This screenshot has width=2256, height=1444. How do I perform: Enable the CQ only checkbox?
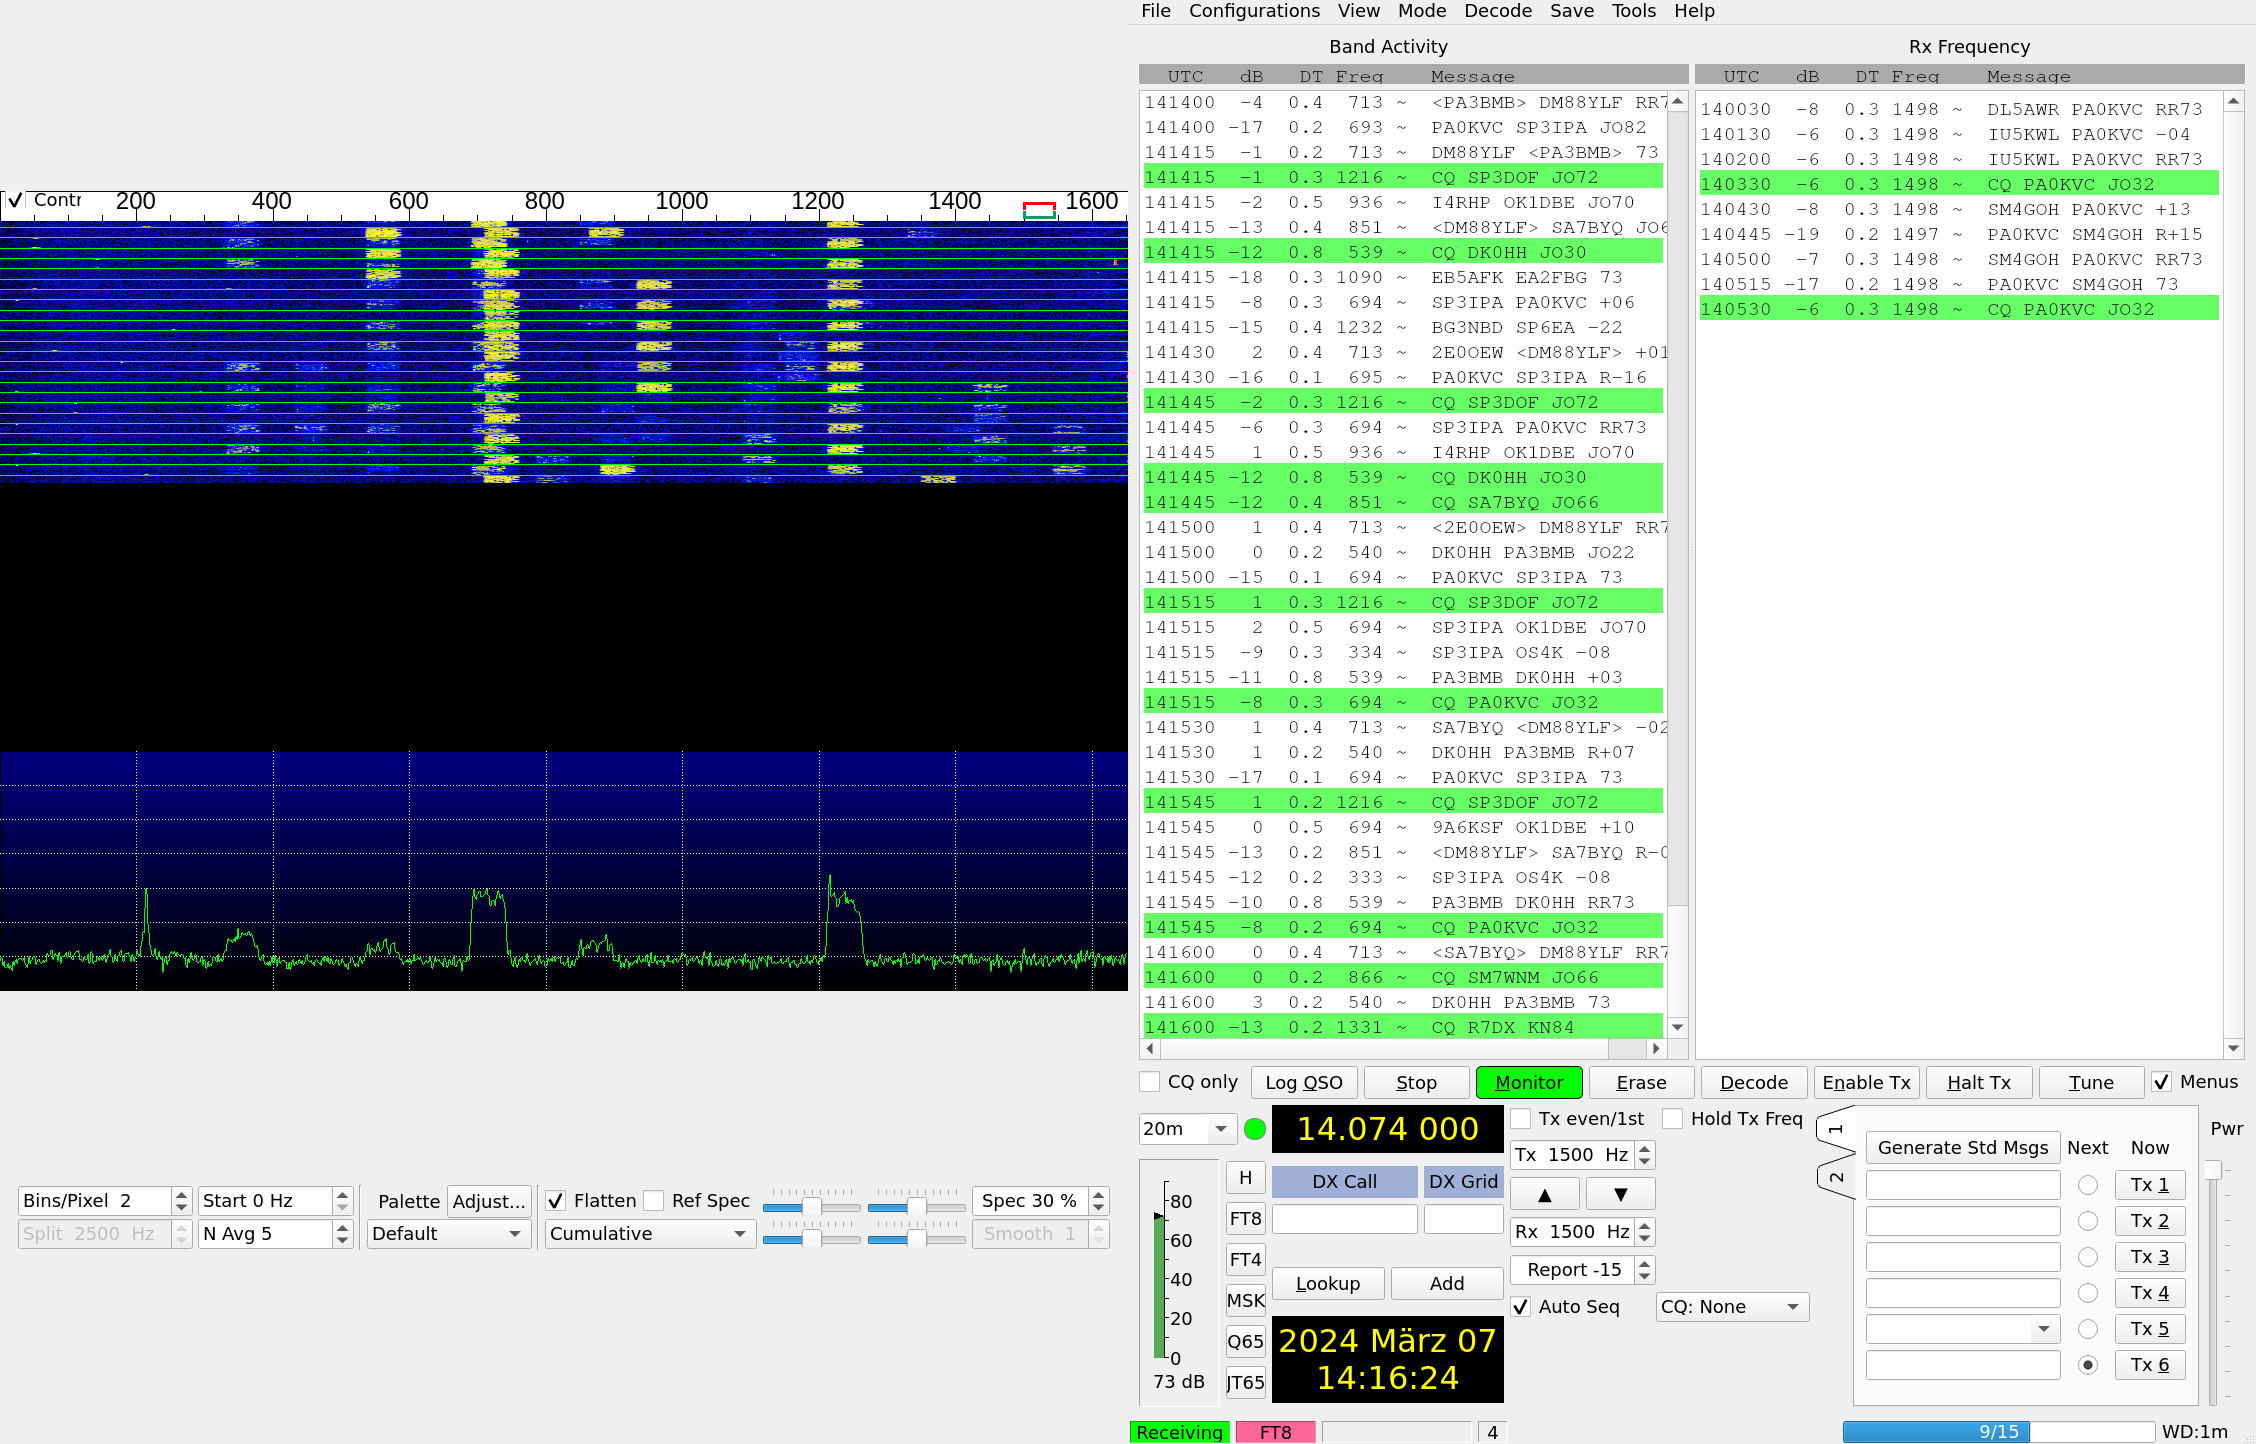(1150, 1082)
